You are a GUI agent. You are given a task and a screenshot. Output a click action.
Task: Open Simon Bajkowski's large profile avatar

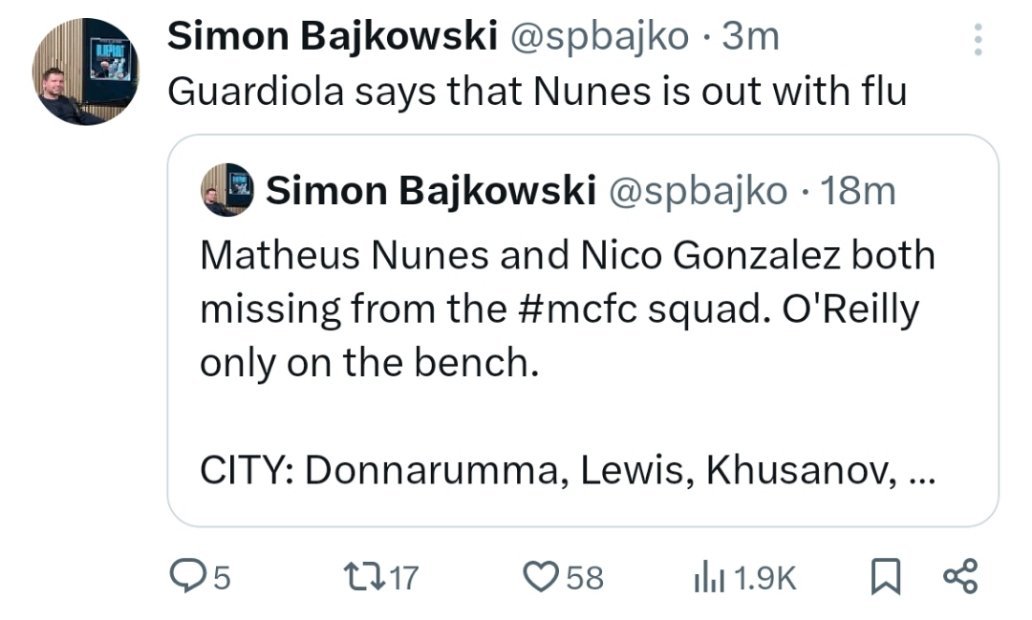tap(84, 71)
